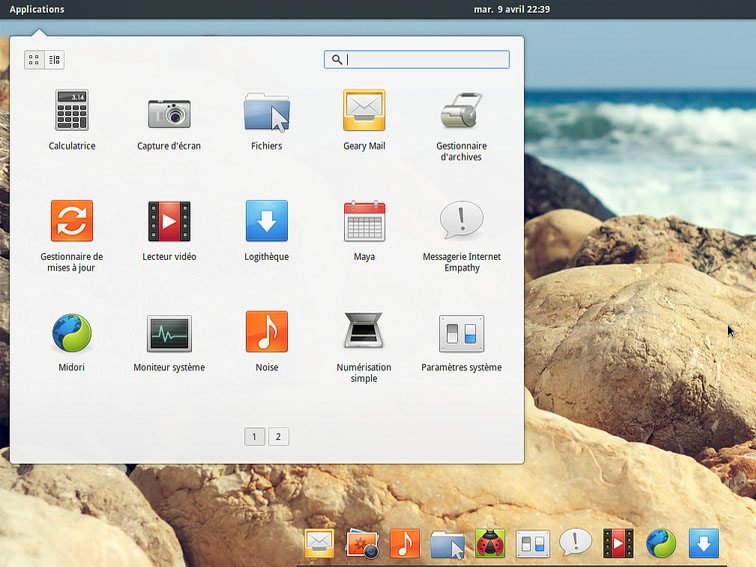Open the chat bubble icon in dock
The image size is (756, 567).
tap(575, 542)
